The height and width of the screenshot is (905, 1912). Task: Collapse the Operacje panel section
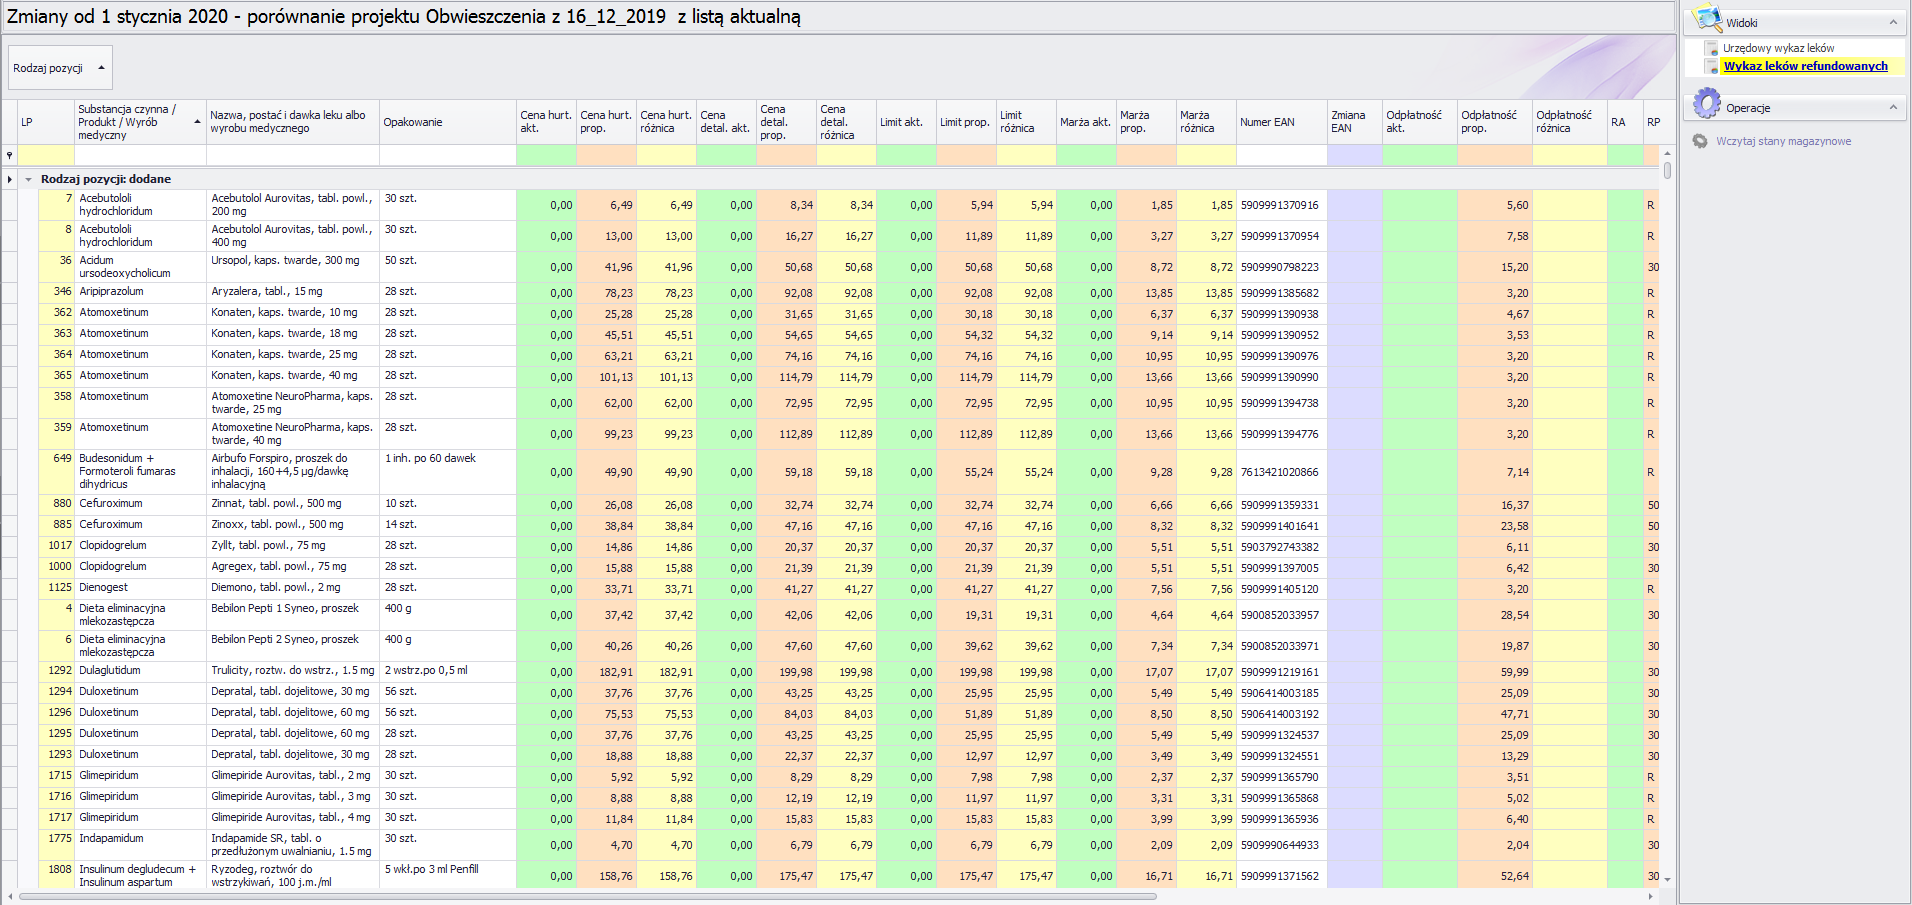point(1892,107)
